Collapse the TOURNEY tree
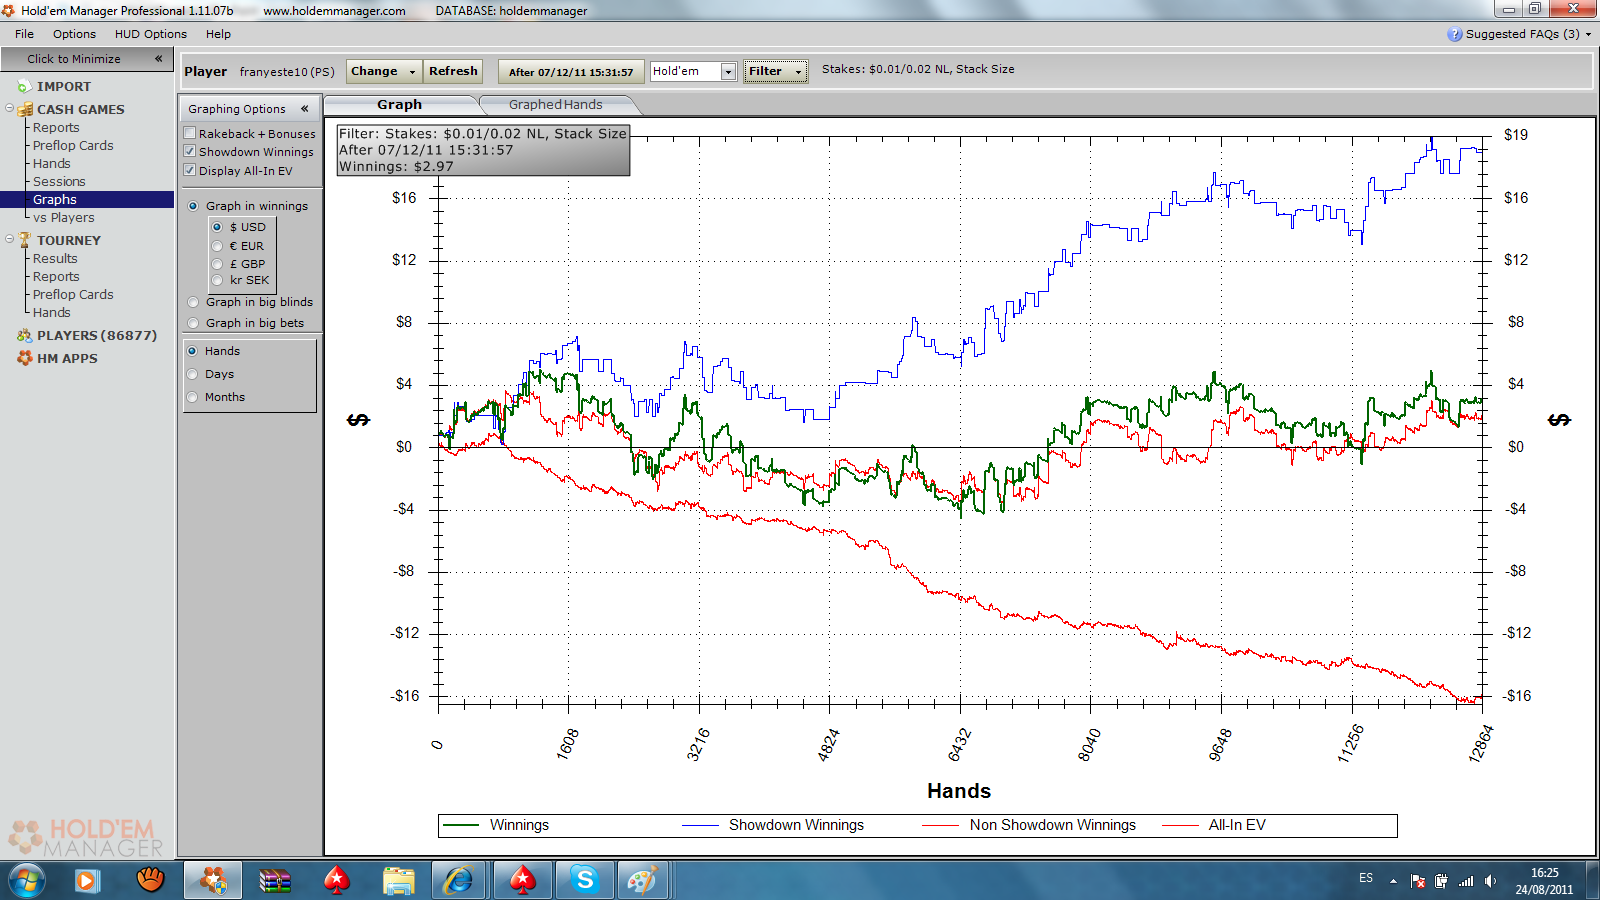This screenshot has height=900, width=1600. click(x=10, y=239)
